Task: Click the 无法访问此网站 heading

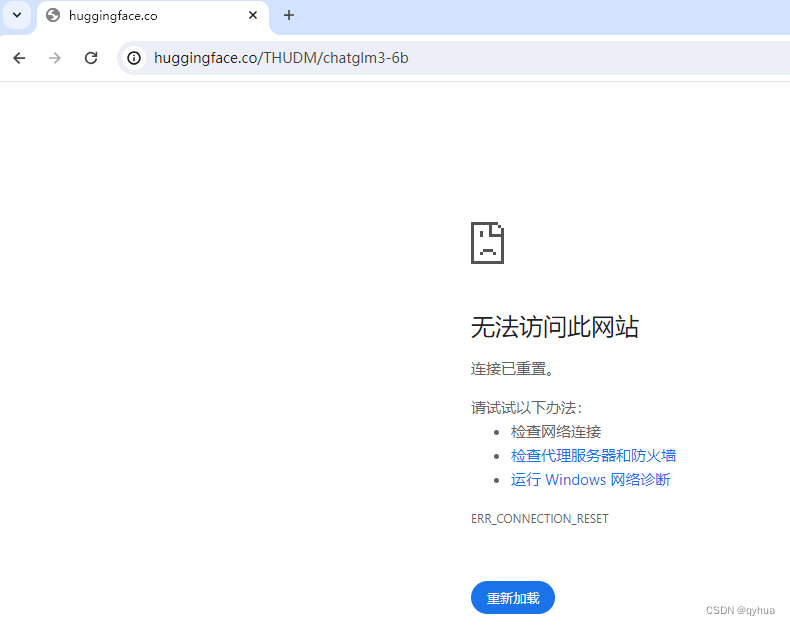Action: click(555, 327)
